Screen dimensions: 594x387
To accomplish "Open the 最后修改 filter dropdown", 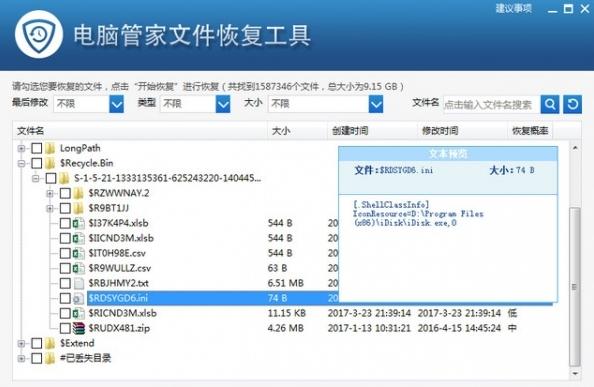I will (x=116, y=104).
